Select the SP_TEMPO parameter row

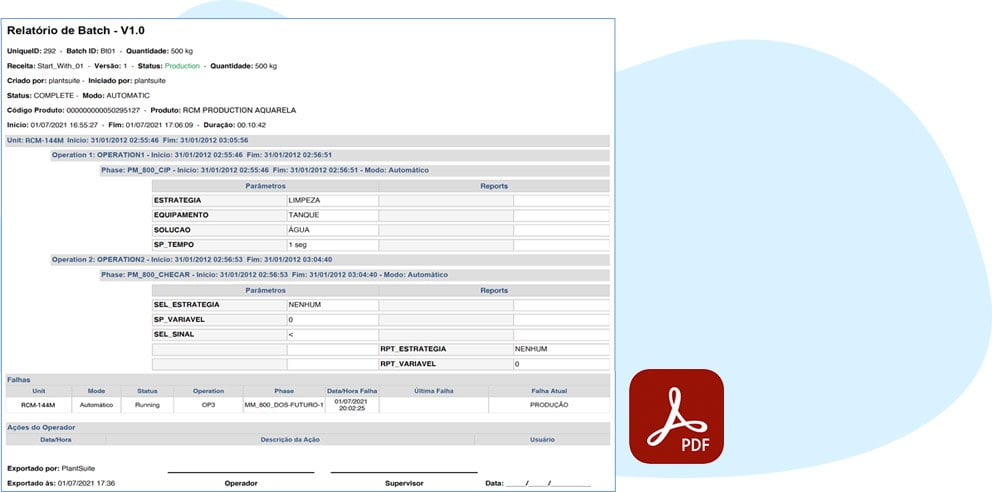(x=218, y=245)
